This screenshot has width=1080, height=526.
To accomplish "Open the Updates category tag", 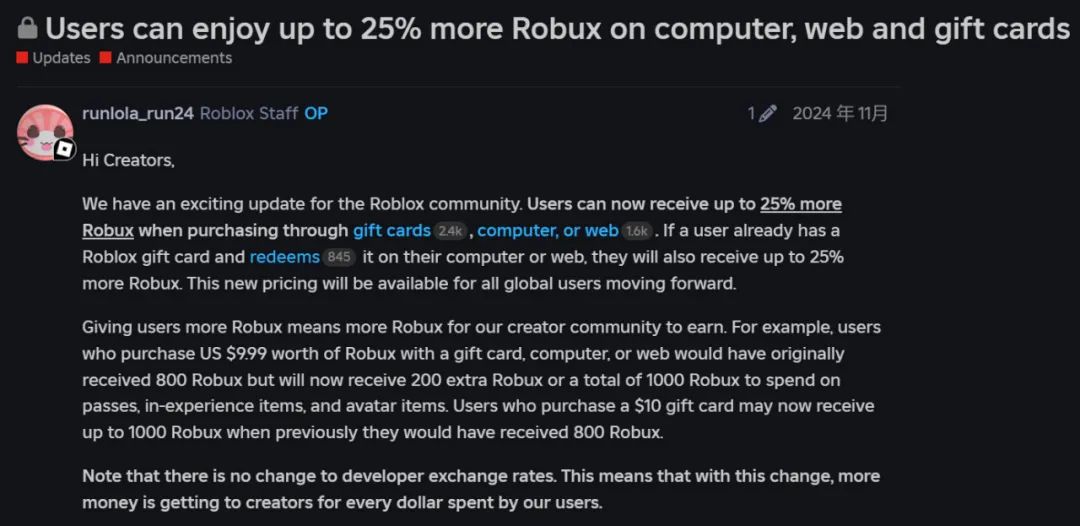I will click(x=61, y=58).
